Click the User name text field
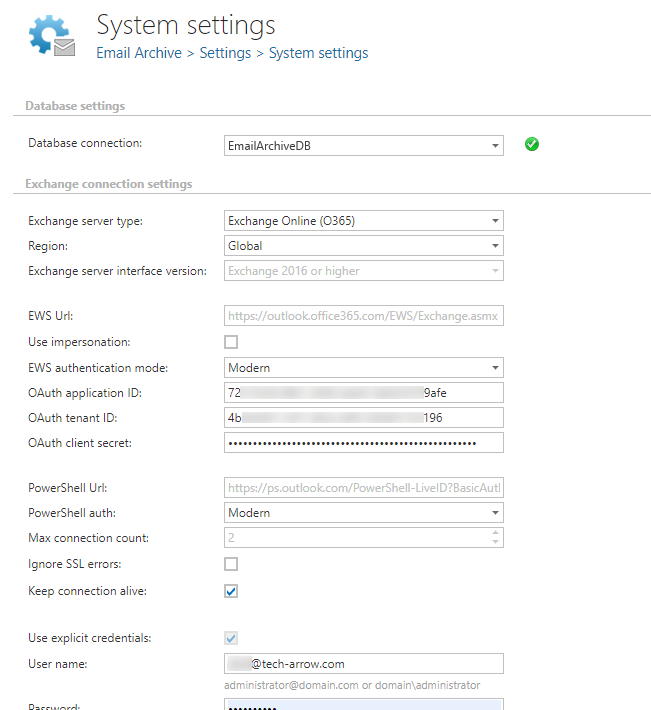Image resolution: width=651 pixels, height=710 pixels. (365, 664)
